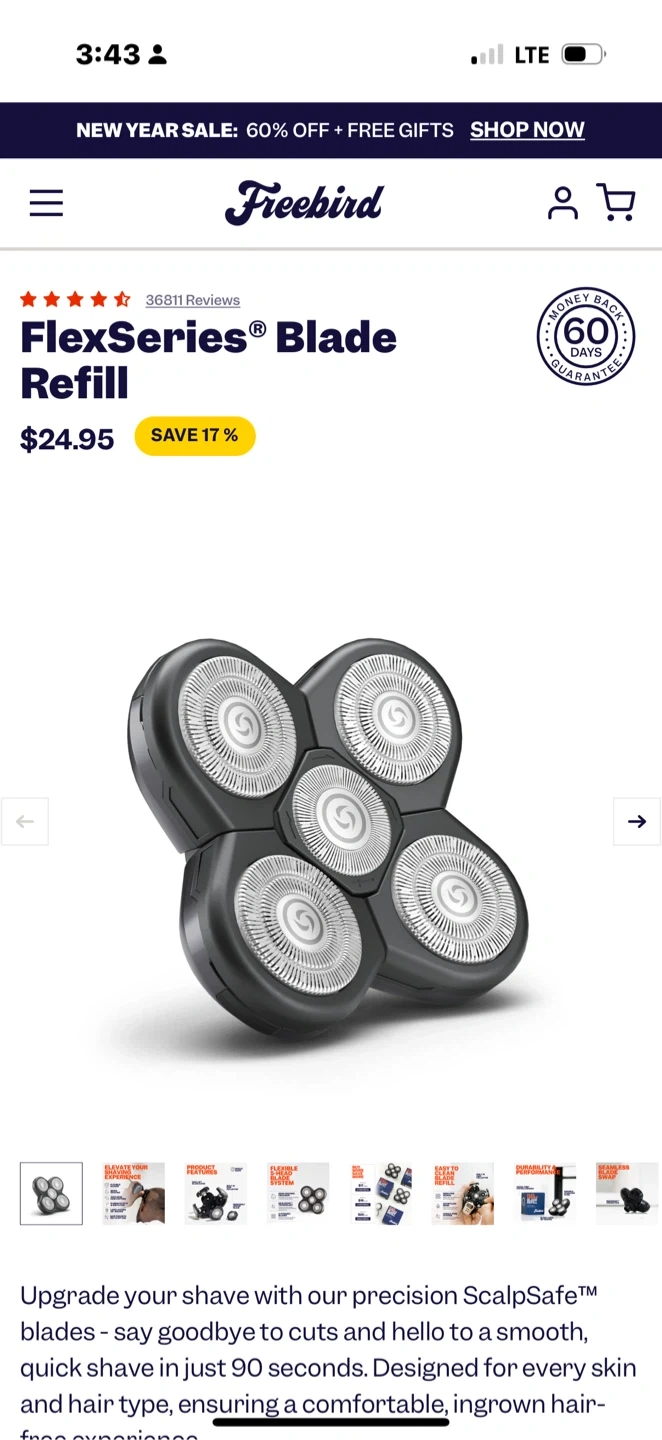Image resolution: width=662 pixels, height=1440 pixels.
Task: Tap the 60 days money back badge
Action: [586, 336]
